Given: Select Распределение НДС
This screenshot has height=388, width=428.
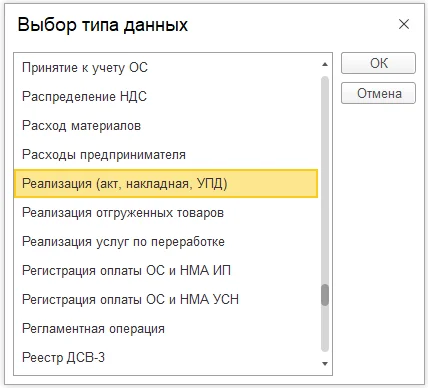Looking at the screenshot, I should 166,97.
